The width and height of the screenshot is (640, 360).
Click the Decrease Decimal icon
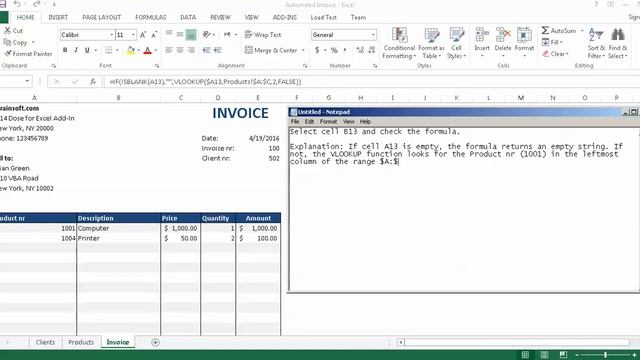pos(371,50)
